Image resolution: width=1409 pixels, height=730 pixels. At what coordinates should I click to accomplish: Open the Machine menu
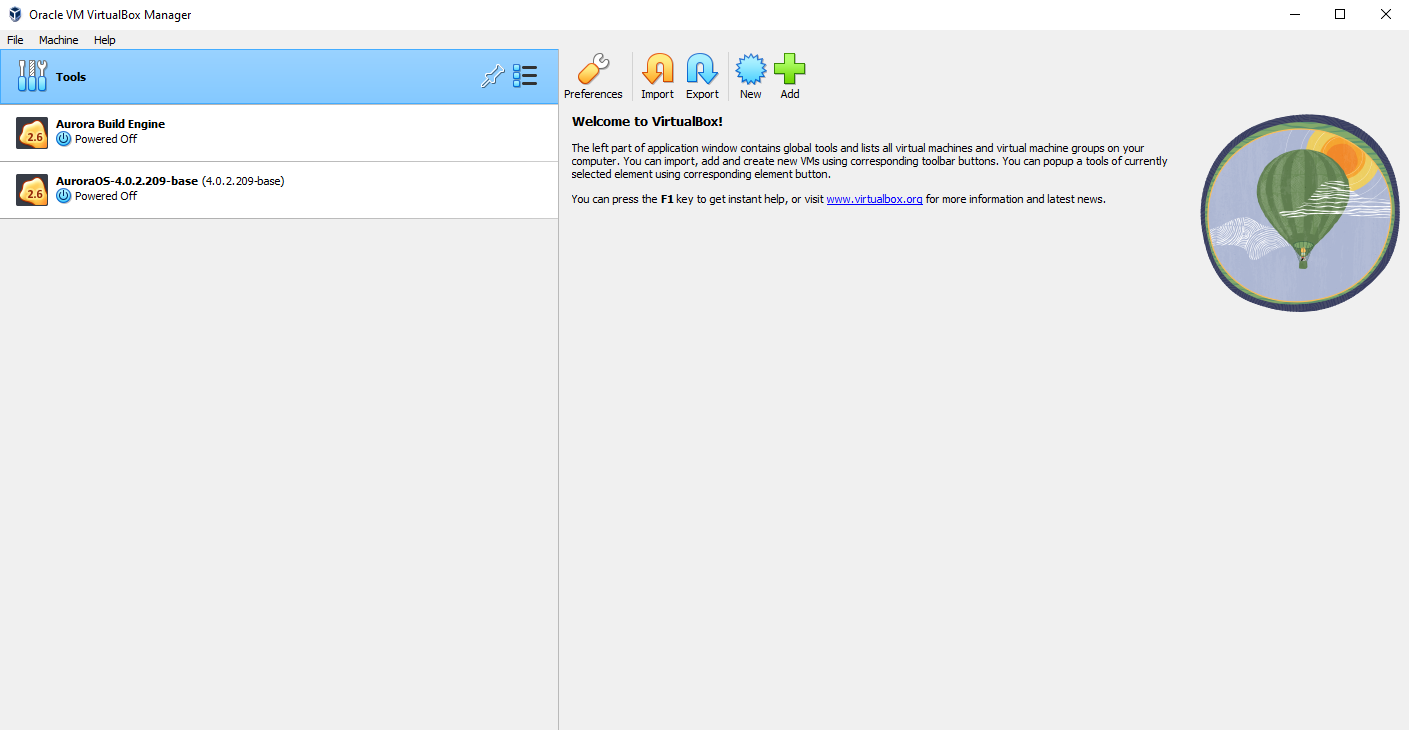coord(58,40)
